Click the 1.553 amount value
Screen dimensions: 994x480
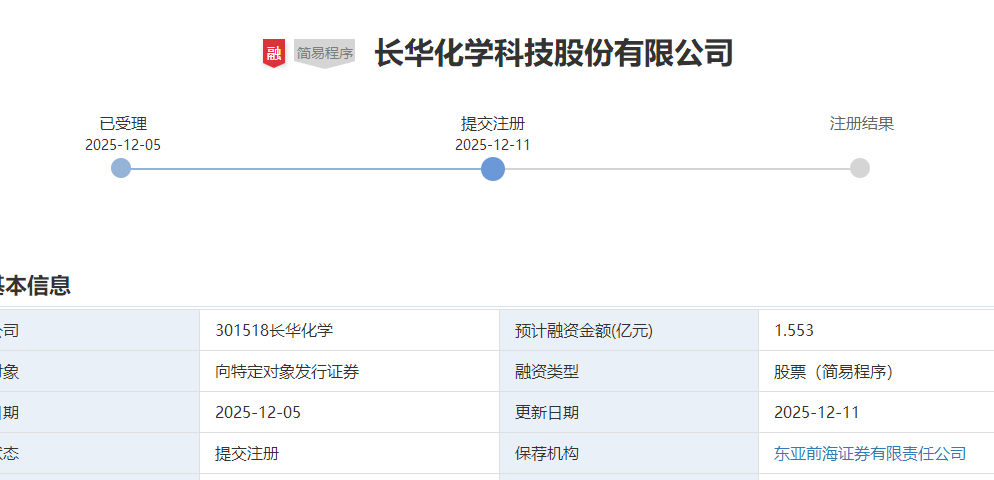point(794,330)
